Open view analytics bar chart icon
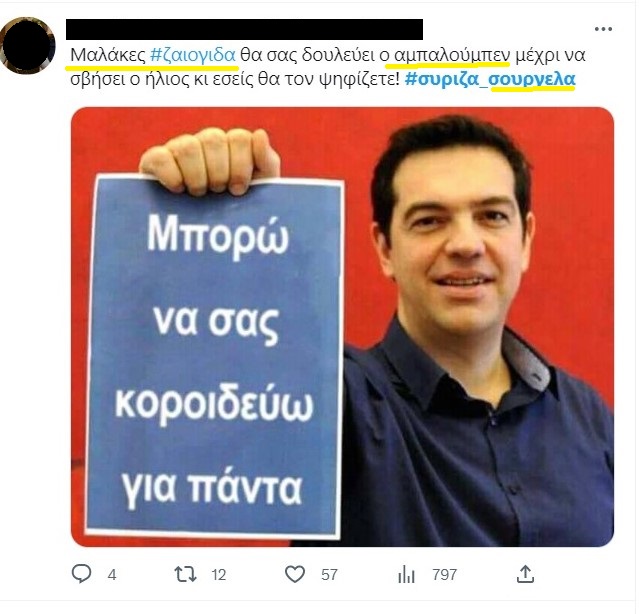The height and width of the screenshot is (614, 639). [406, 574]
